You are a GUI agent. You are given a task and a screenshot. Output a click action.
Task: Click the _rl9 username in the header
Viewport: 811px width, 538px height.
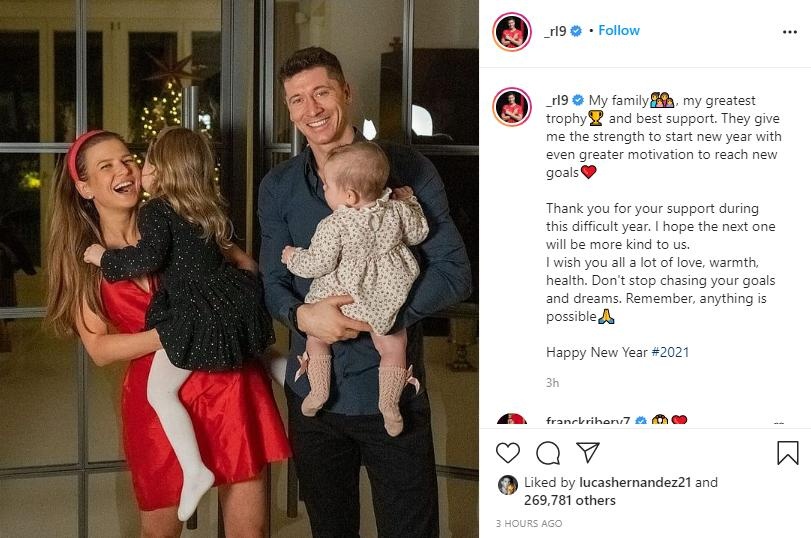click(556, 31)
